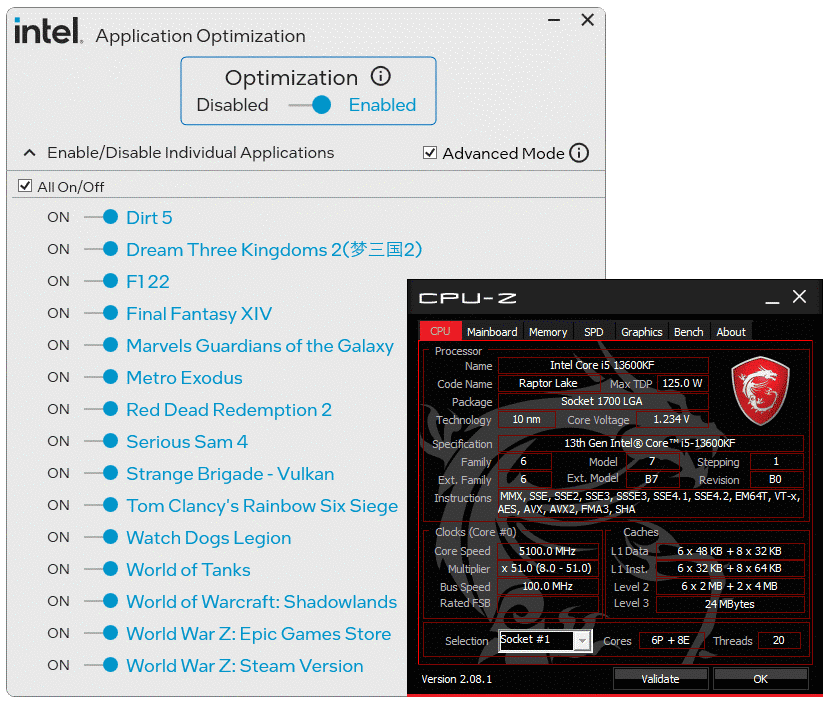
Task: Click the Max TDP value 125.0 W
Action: (x=682, y=383)
